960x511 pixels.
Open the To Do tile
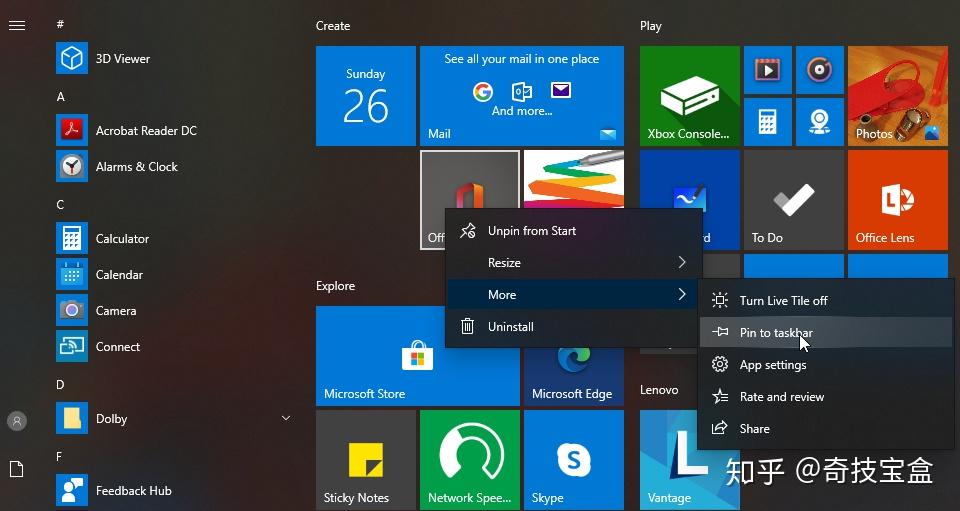pos(793,200)
